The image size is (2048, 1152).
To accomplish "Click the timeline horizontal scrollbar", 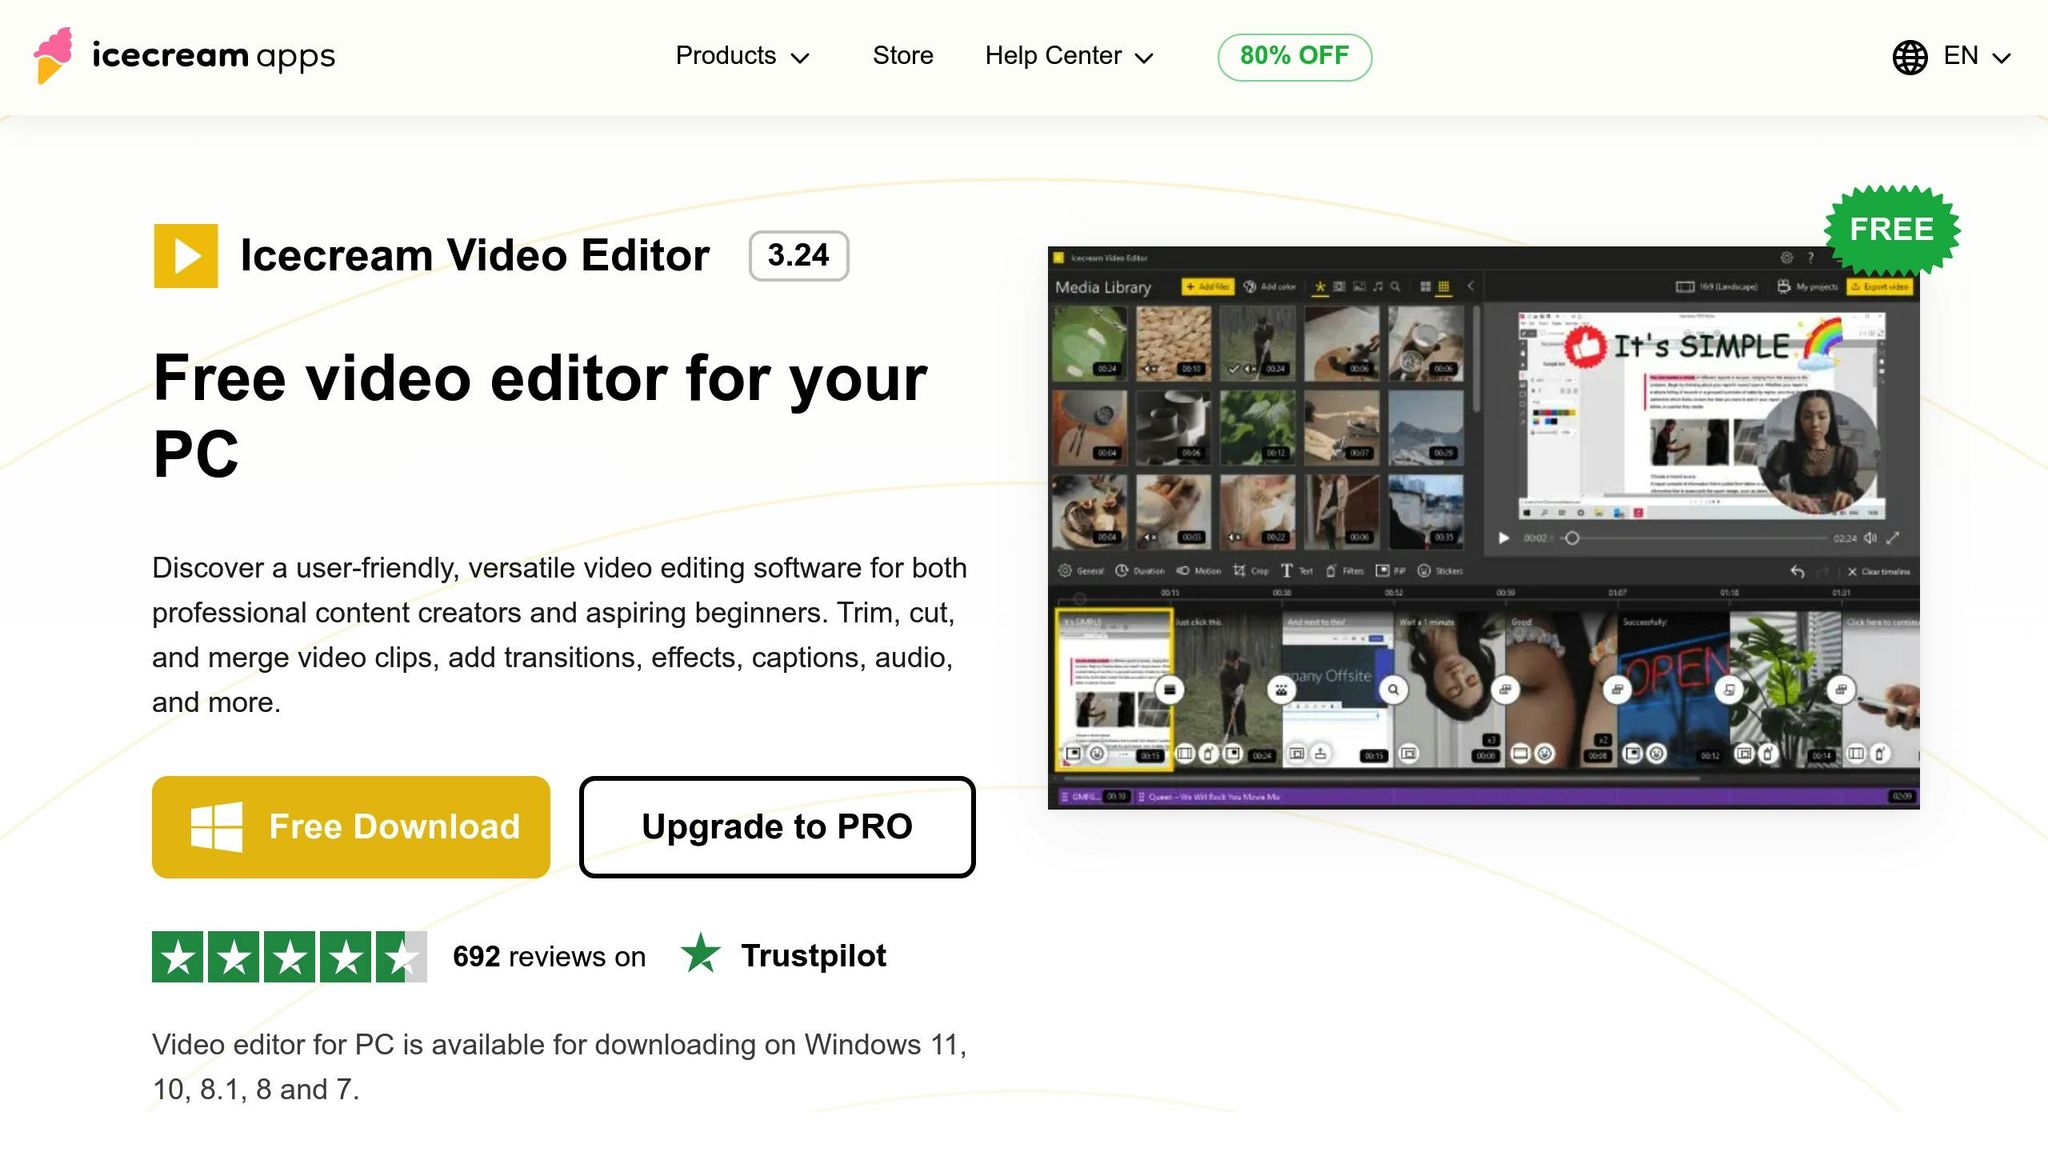I will tap(1380, 778).
